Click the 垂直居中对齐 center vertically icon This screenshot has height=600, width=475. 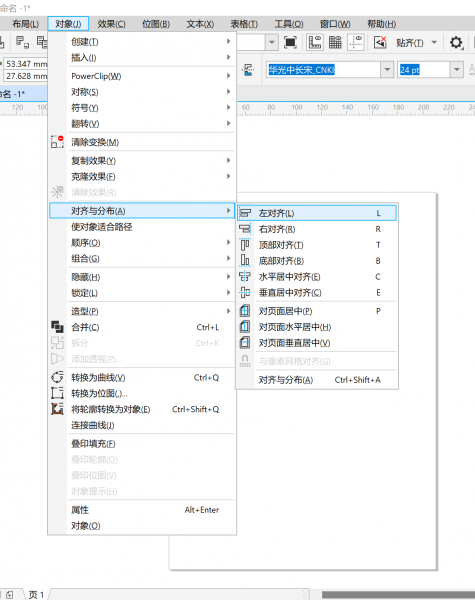pyautogui.click(x=245, y=293)
